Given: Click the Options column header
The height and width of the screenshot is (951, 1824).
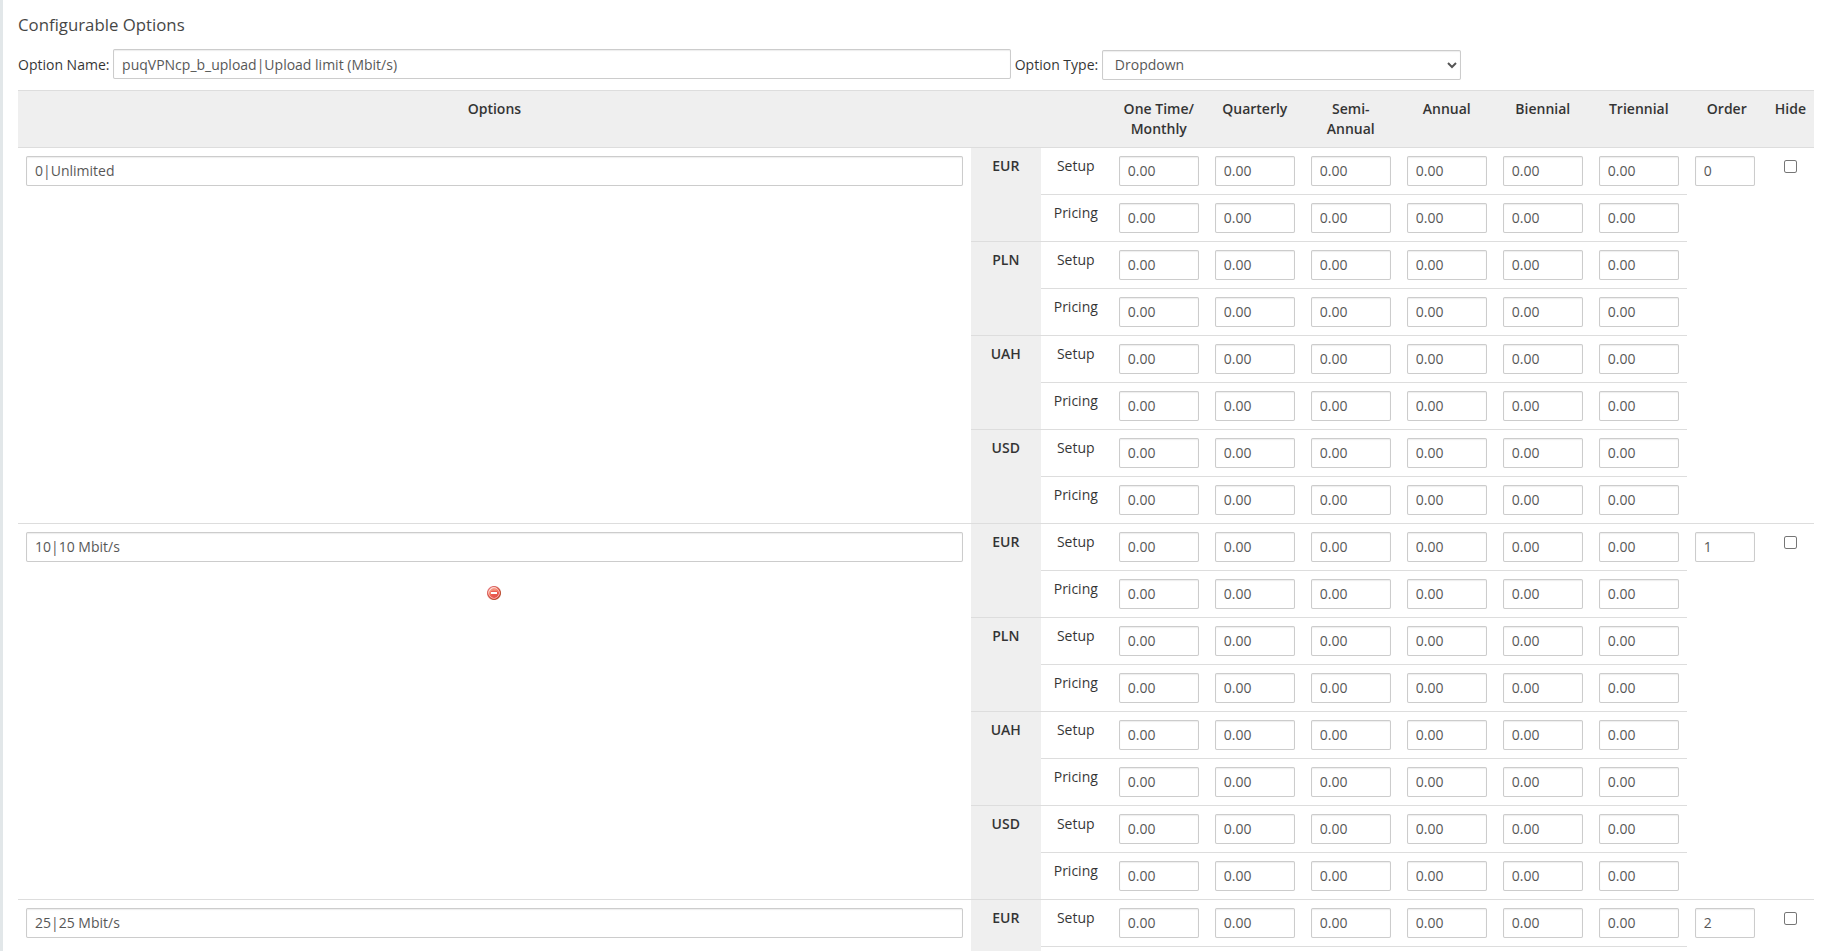Looking at the screenshot, I should point(494,109).
